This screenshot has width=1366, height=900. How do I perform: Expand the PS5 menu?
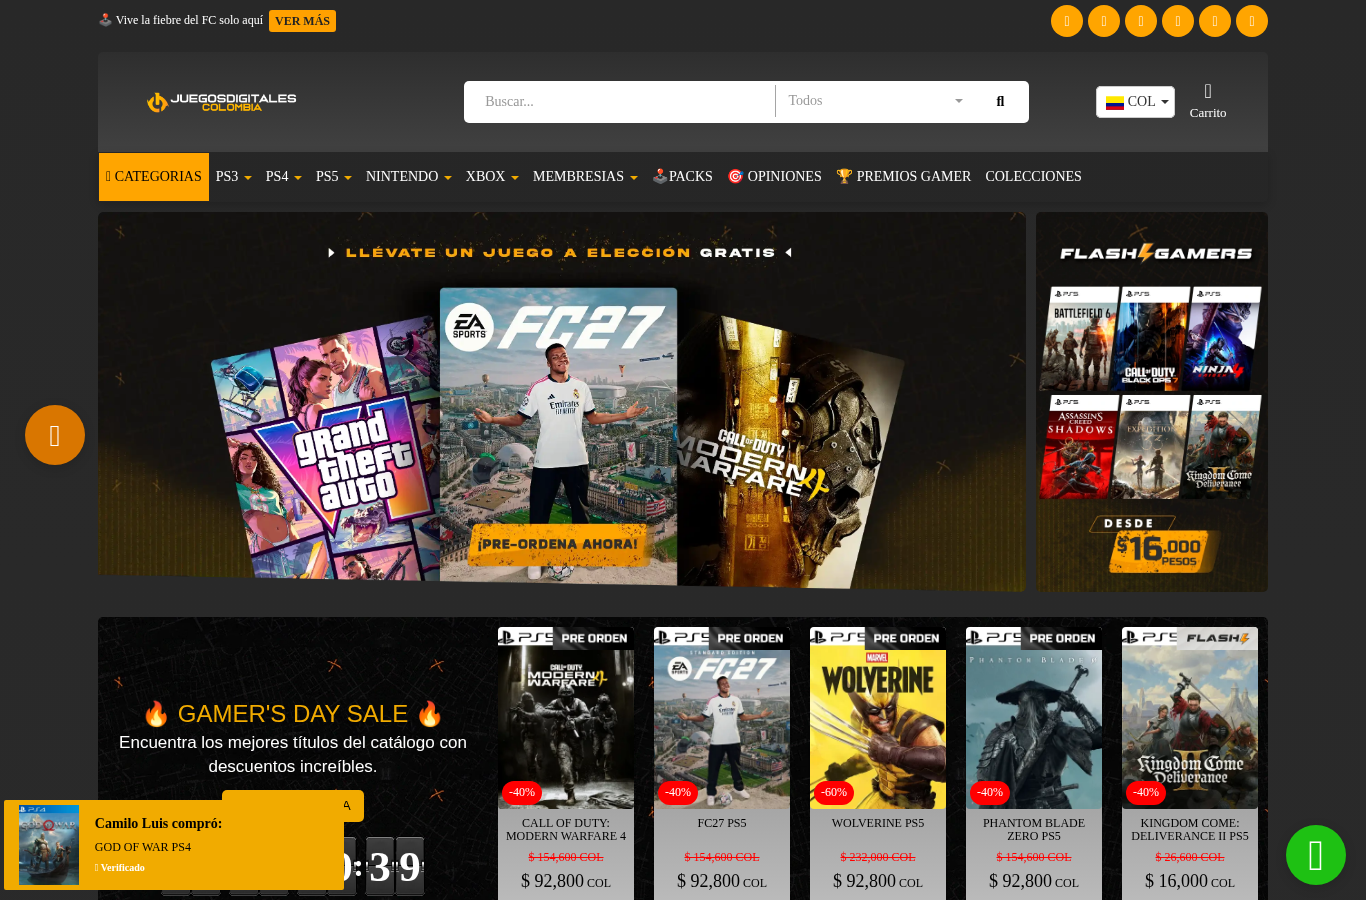click(x=334, y=177)
